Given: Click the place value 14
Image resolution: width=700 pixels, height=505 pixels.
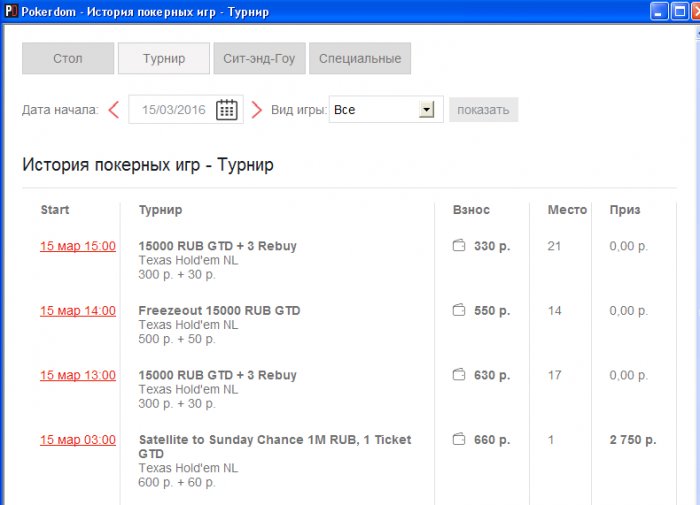Looking at the screenshot, I should (554, 311).
